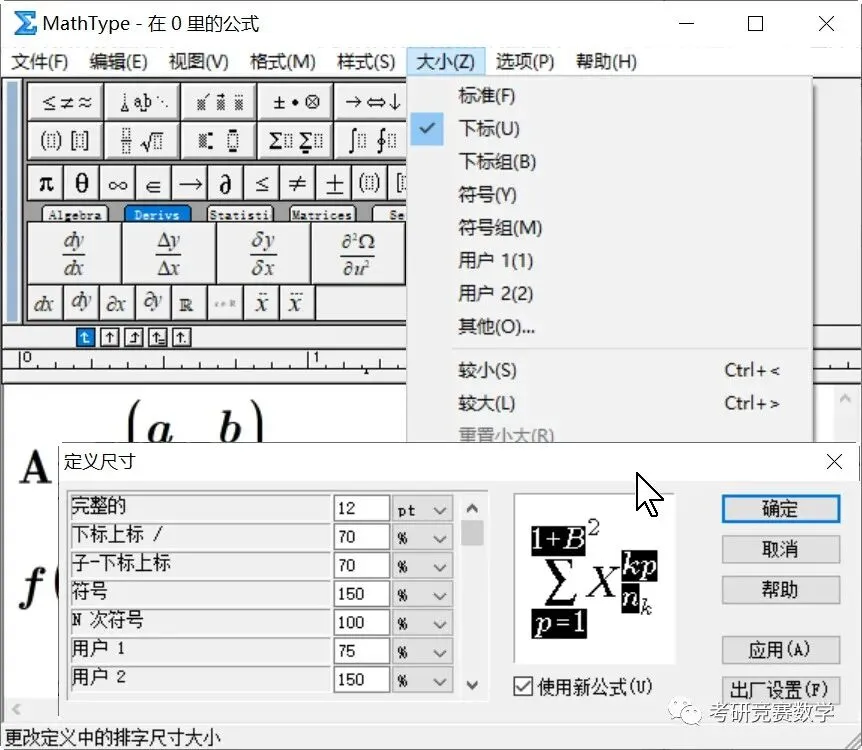
Task: Open the 格式(M) menu
Action: pos(283,62)
